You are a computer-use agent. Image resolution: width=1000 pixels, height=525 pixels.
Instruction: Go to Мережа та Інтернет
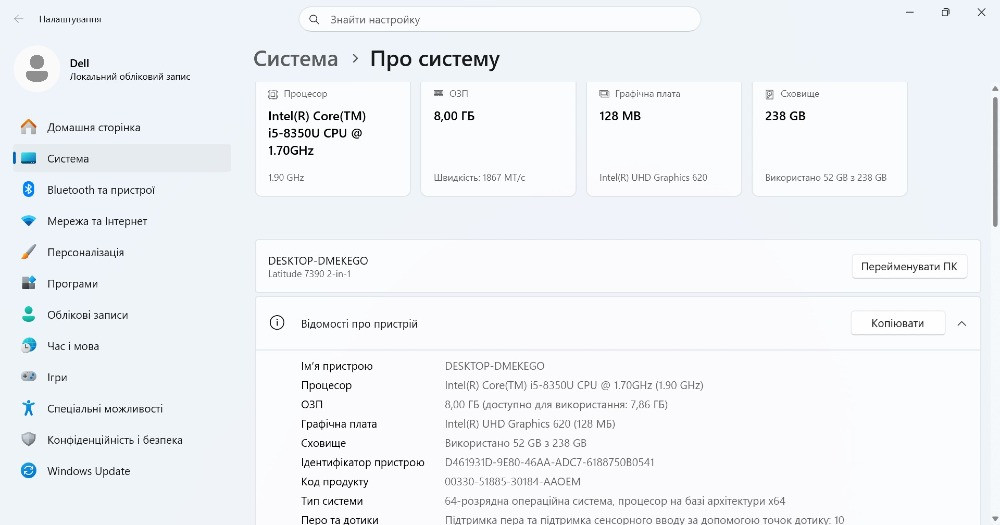tap(122, 221)
